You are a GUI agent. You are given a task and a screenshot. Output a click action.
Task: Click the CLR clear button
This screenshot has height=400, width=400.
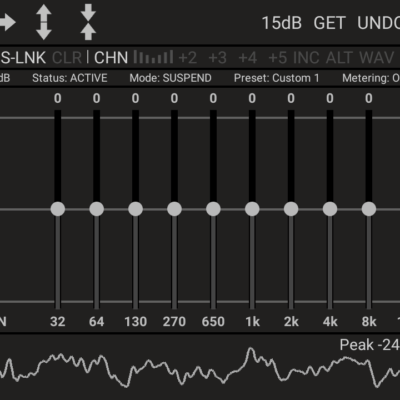tap(67, 58)
